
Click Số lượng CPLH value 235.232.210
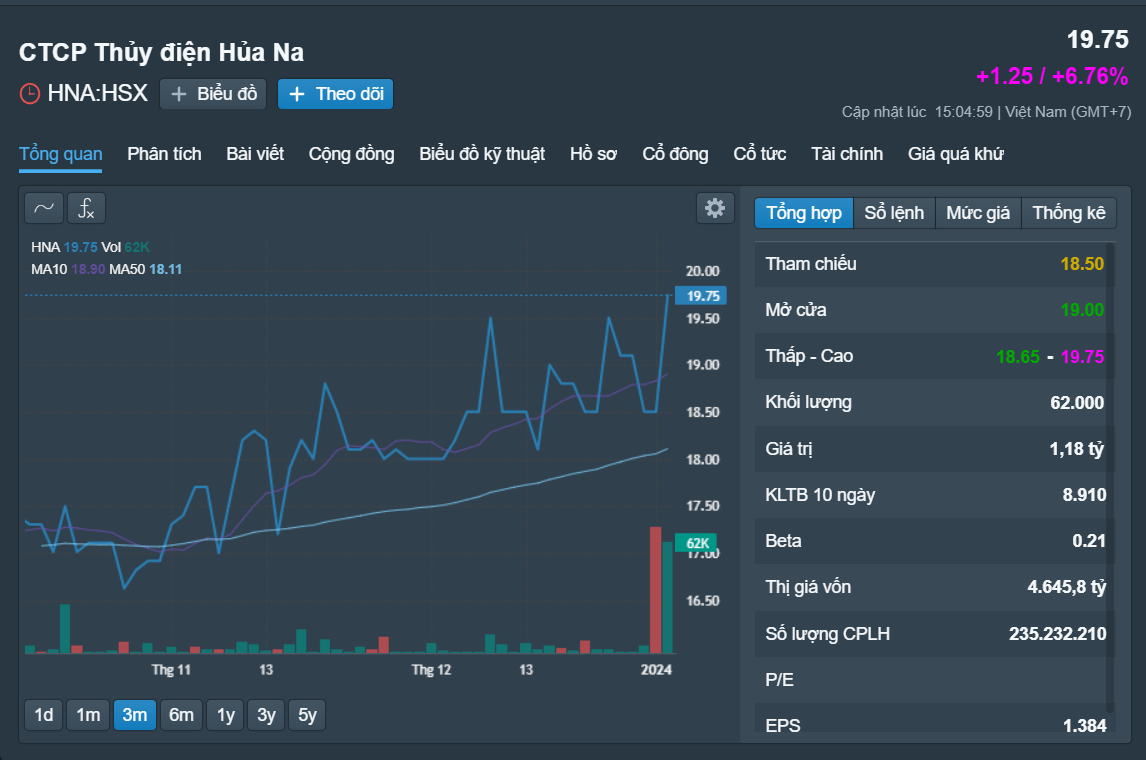click(1058, 634)
